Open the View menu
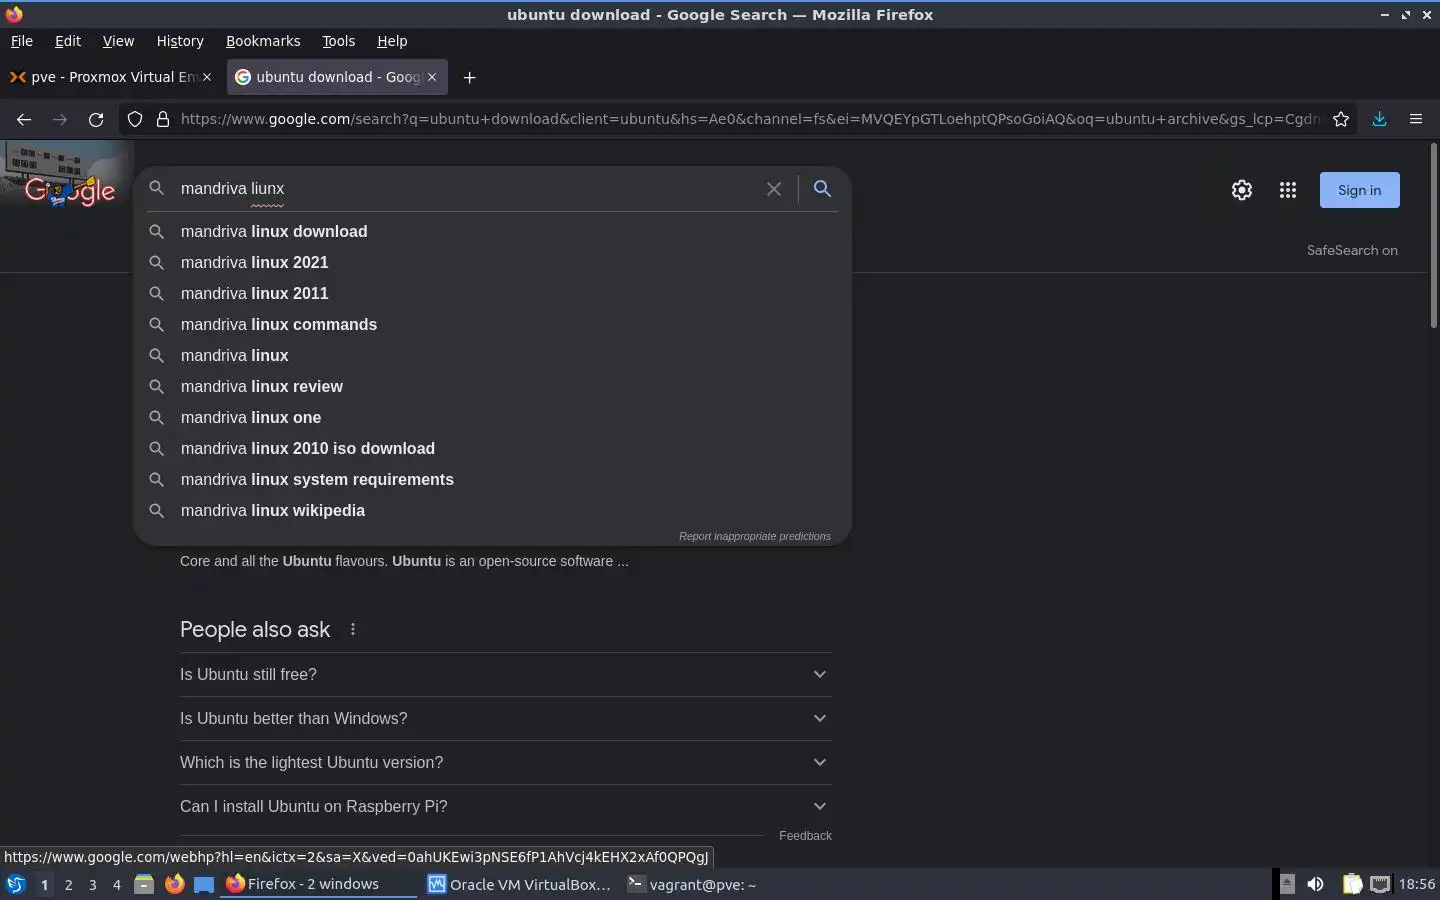 coord(118,41)
